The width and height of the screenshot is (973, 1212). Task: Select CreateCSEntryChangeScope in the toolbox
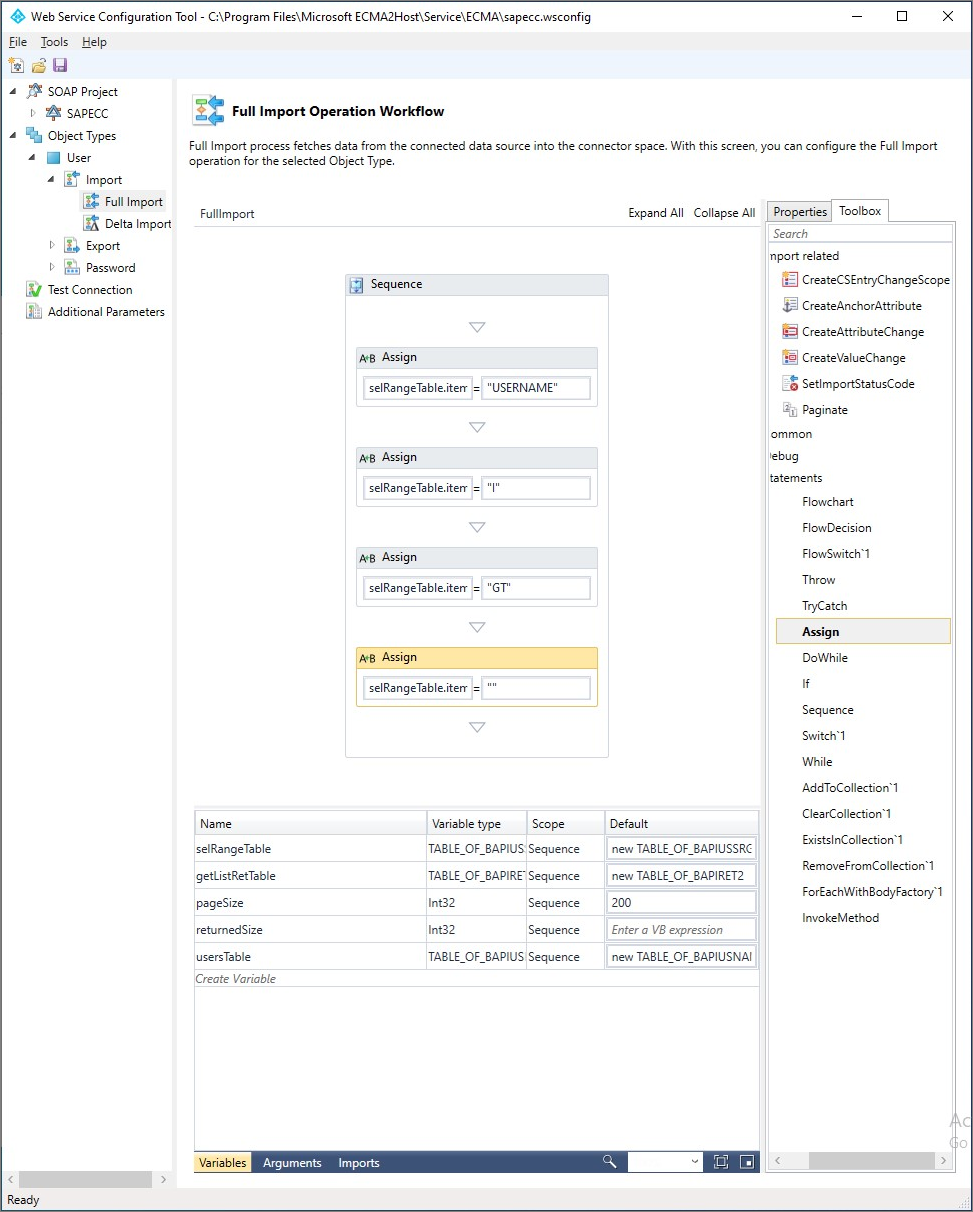point(875,280)
